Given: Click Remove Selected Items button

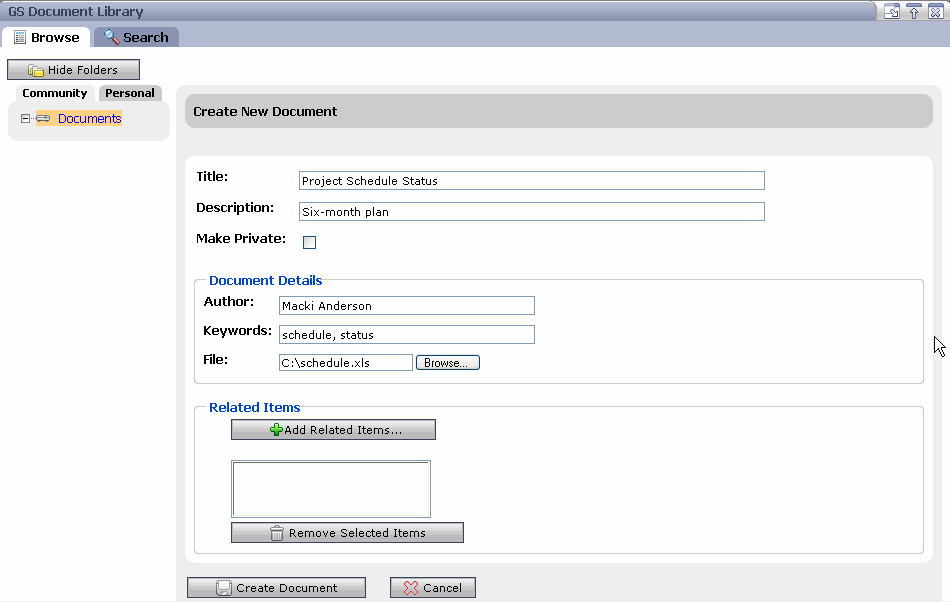Looking at the screenshot, I should (x=347, y=532).
